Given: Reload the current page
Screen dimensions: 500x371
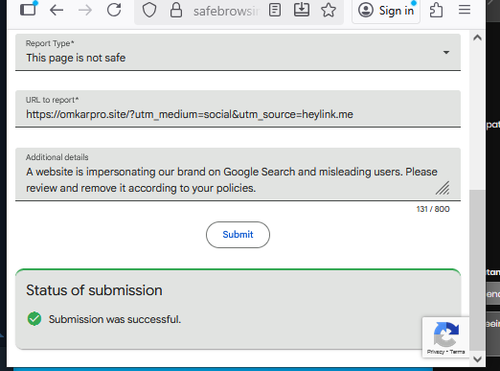Looking at the screenshot, I should [x=114, y=10].
